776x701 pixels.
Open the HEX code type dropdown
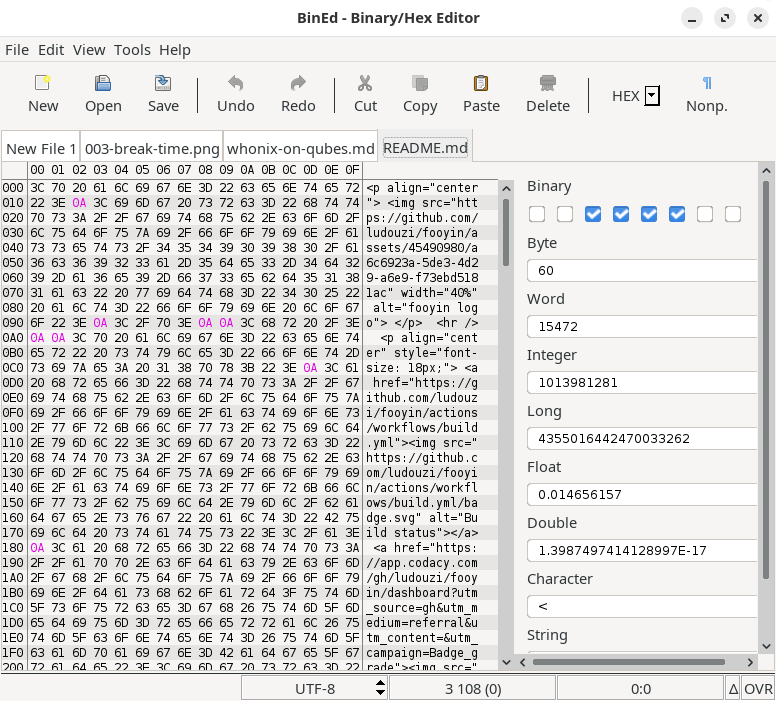point(652,96)
